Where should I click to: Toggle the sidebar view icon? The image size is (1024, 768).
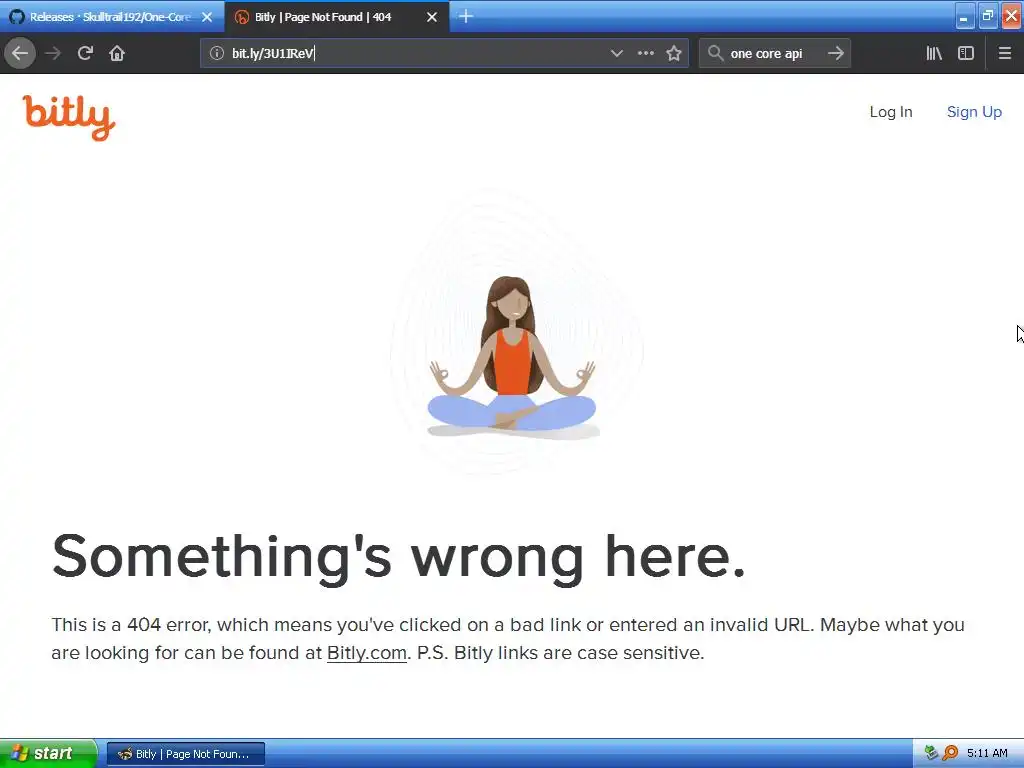click(x=966, y=54)
